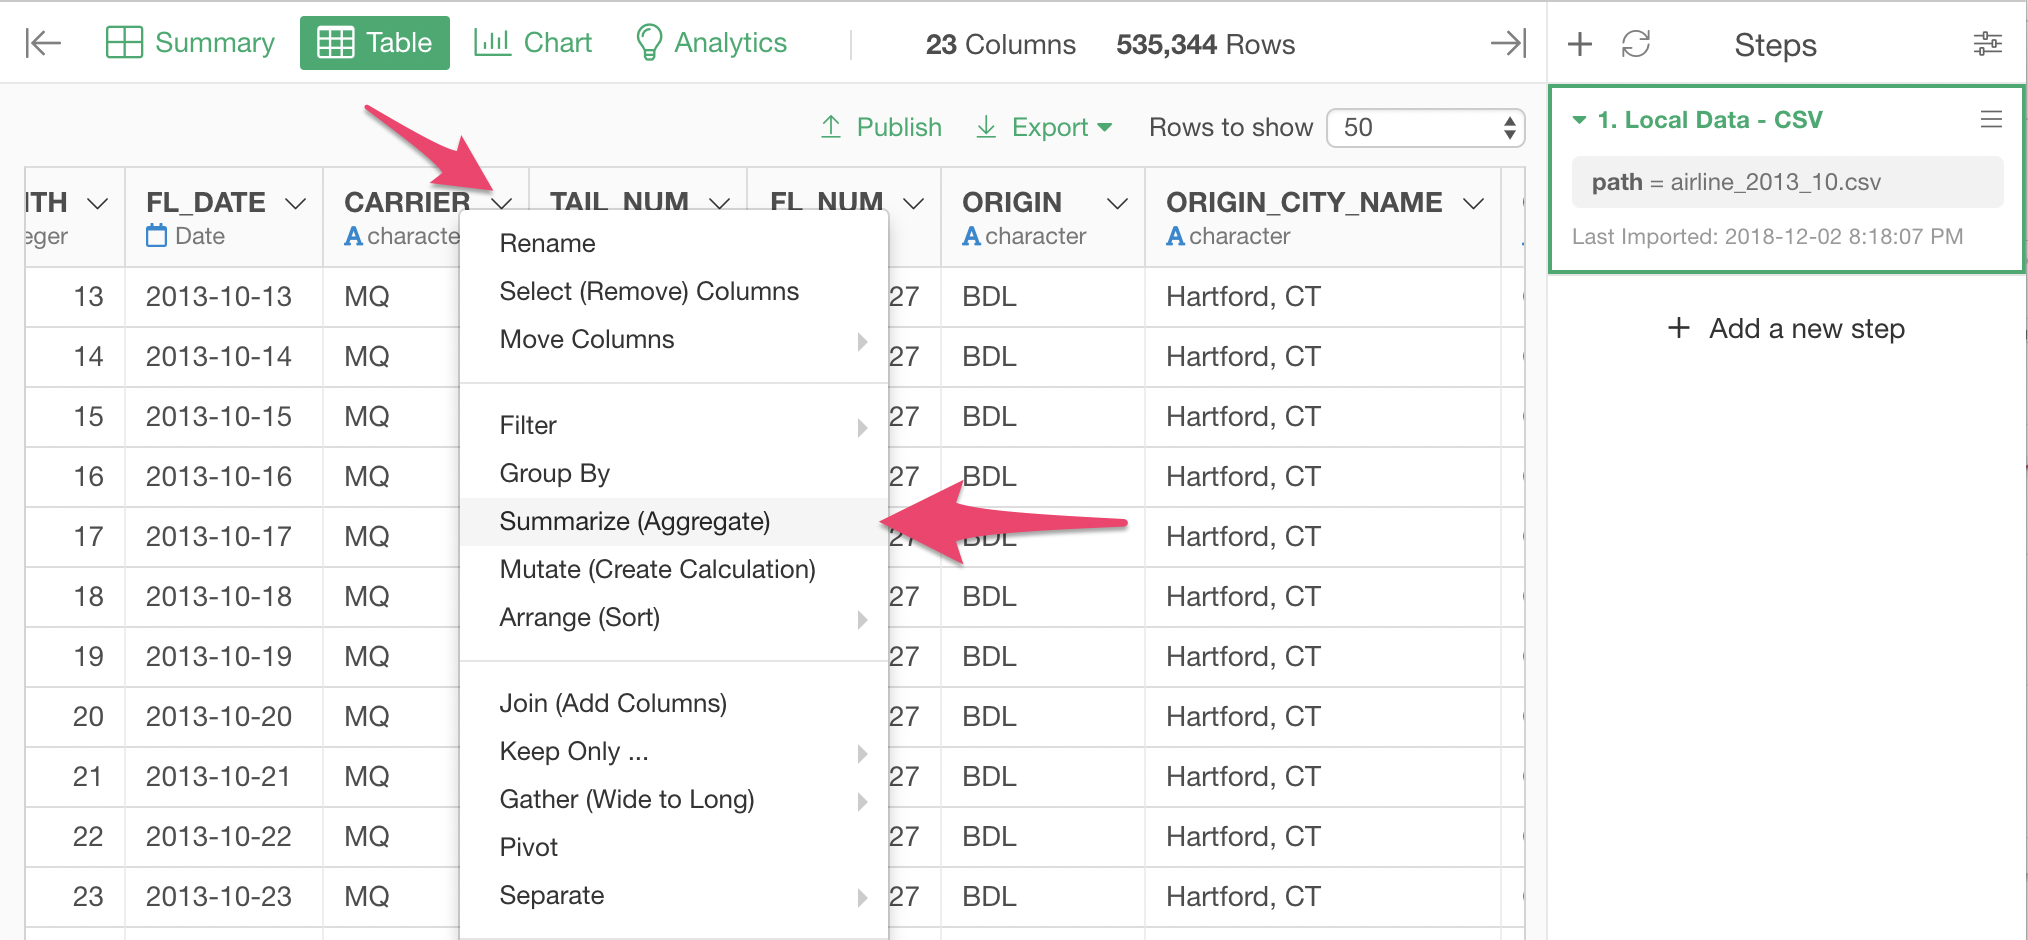Image resolution: width=2028 pixels, height=940 pixels.
Task: Open ORIGIN_CITY_NAME column dropdown chevron
Action: point(1473,204)
